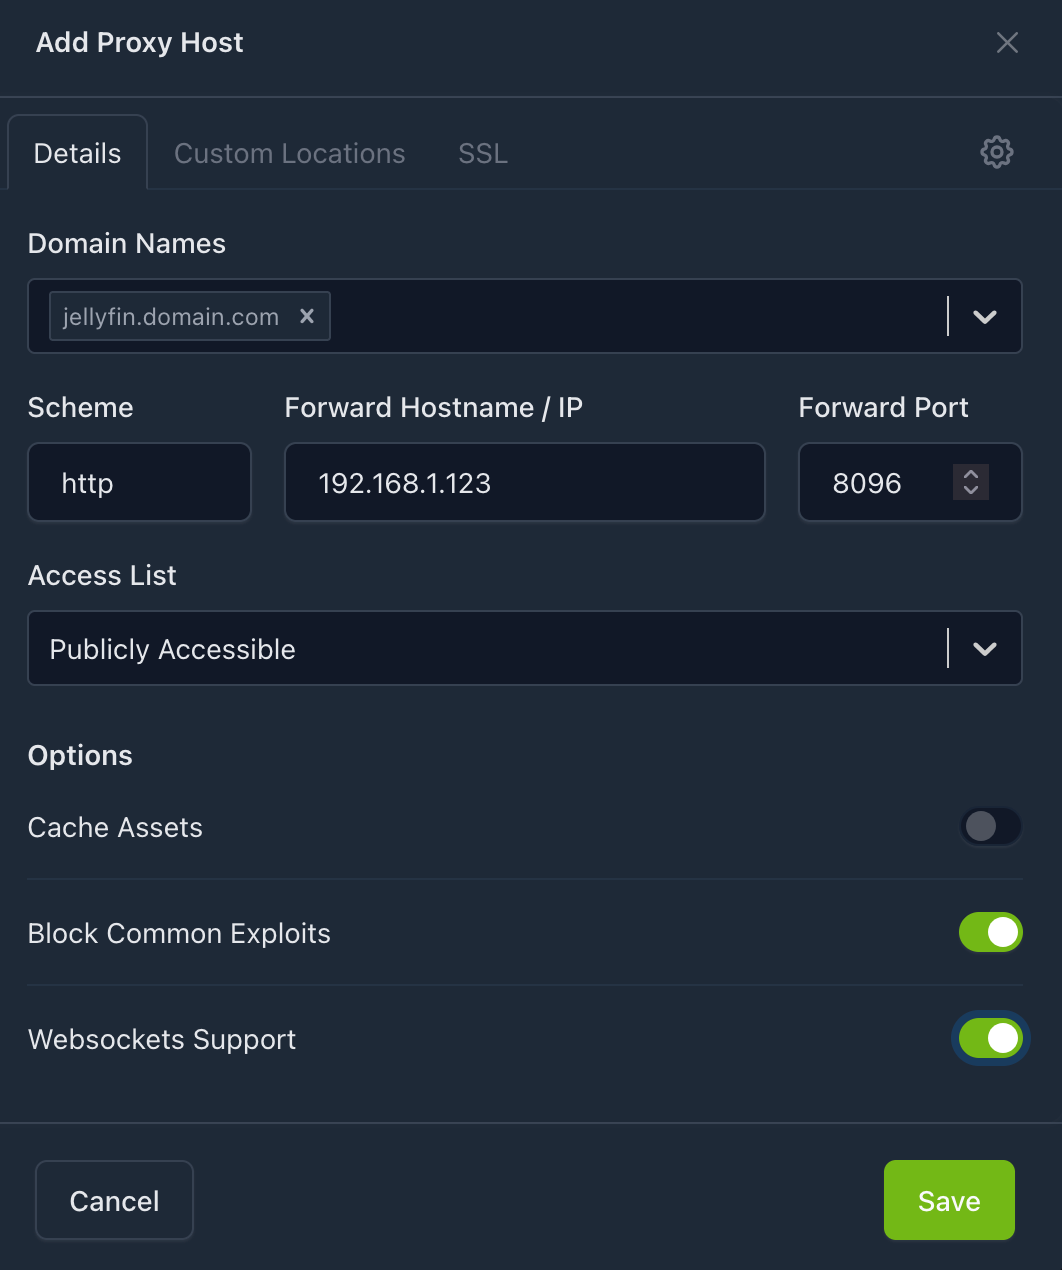Click the green Save button
This screenshot has width=1062, height=1270.
(x=948, y=1200)
